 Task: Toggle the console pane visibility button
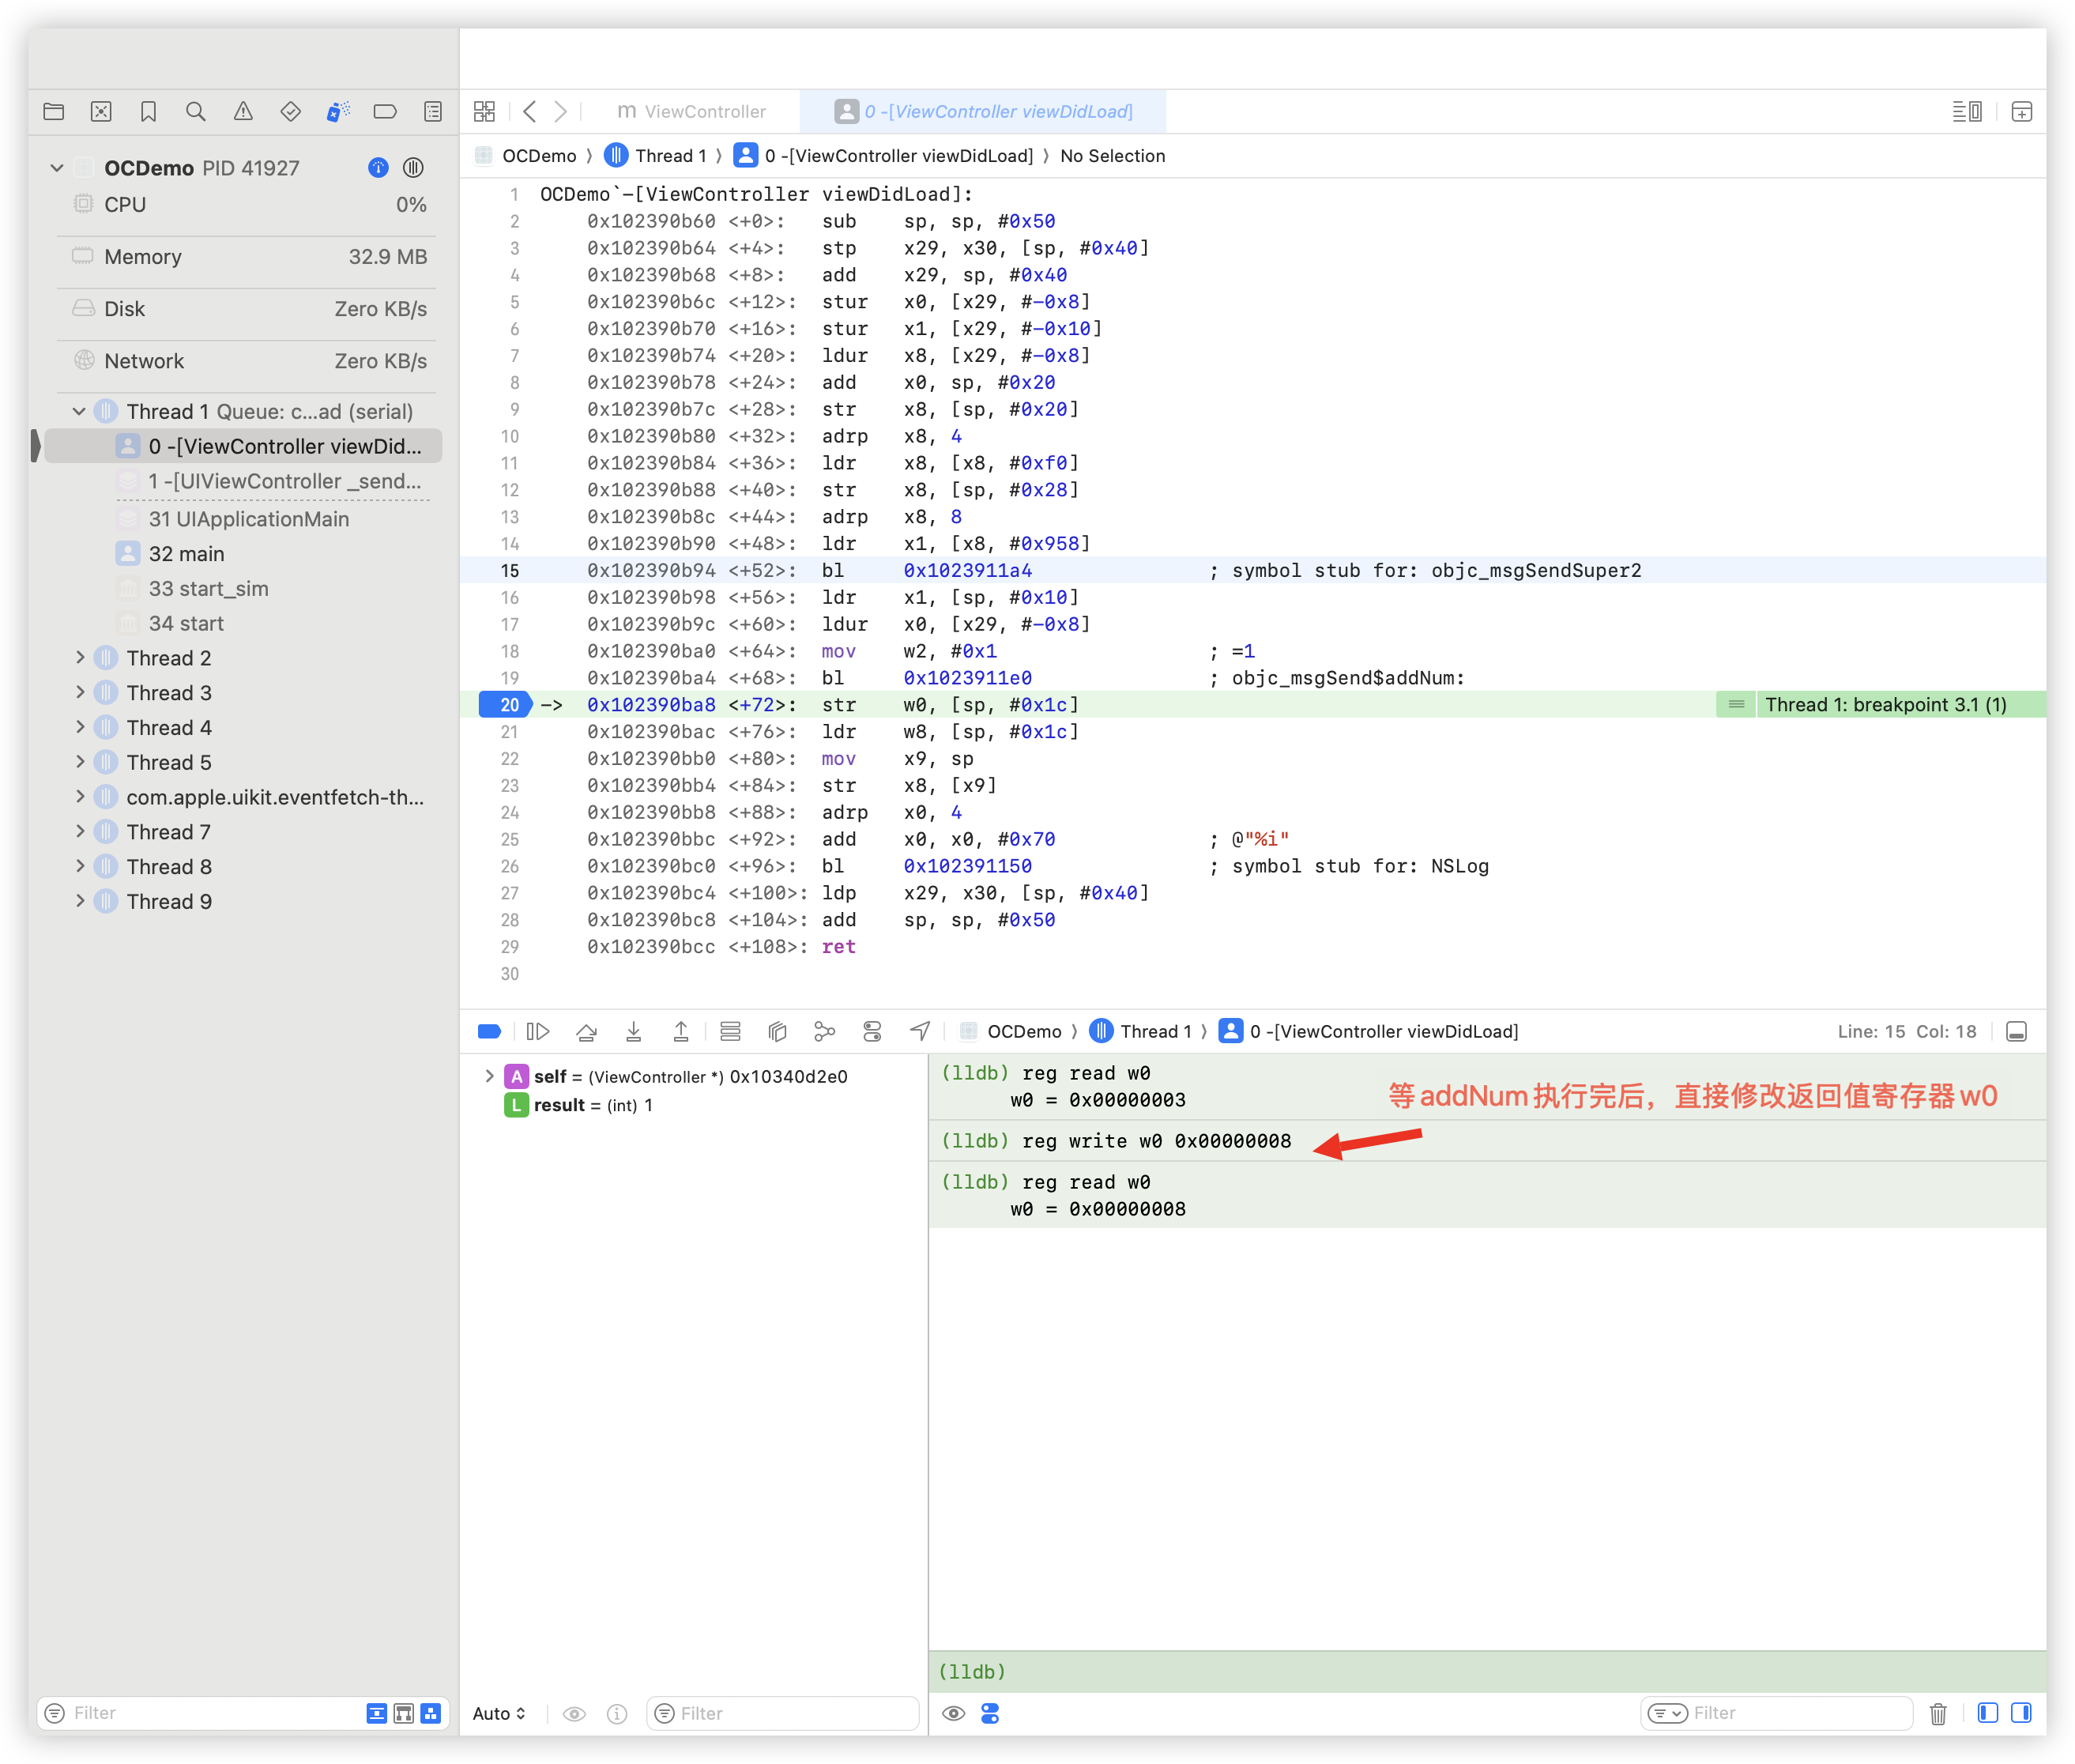pos(2021,1713)
